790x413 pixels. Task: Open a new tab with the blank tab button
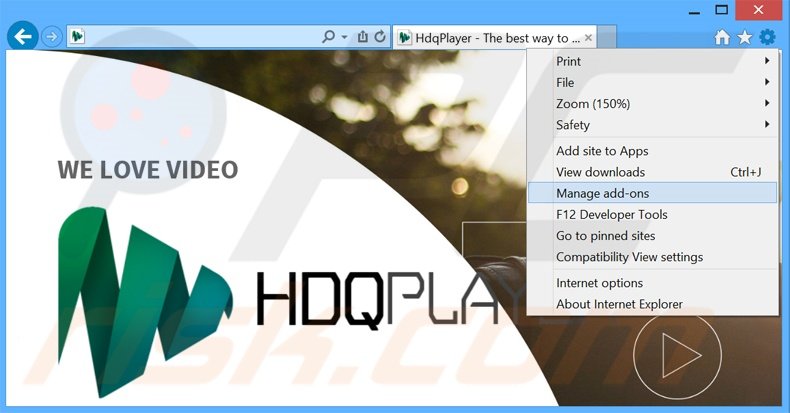pyautogui.click(x=606, y=37)
